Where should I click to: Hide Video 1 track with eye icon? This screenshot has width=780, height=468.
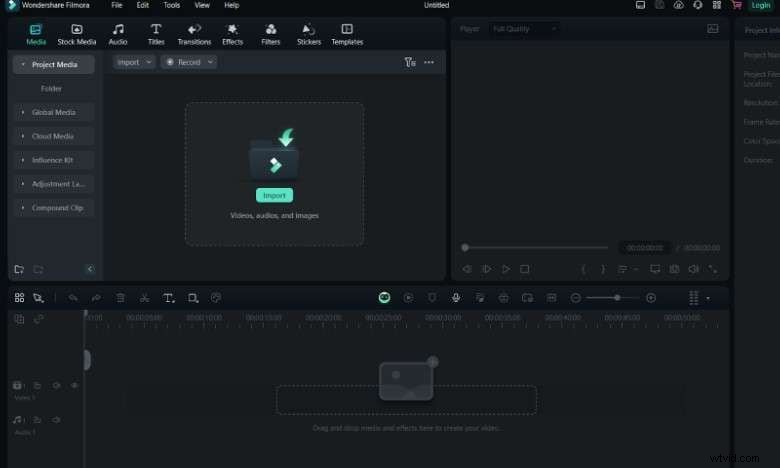click(x=74, y=385)
